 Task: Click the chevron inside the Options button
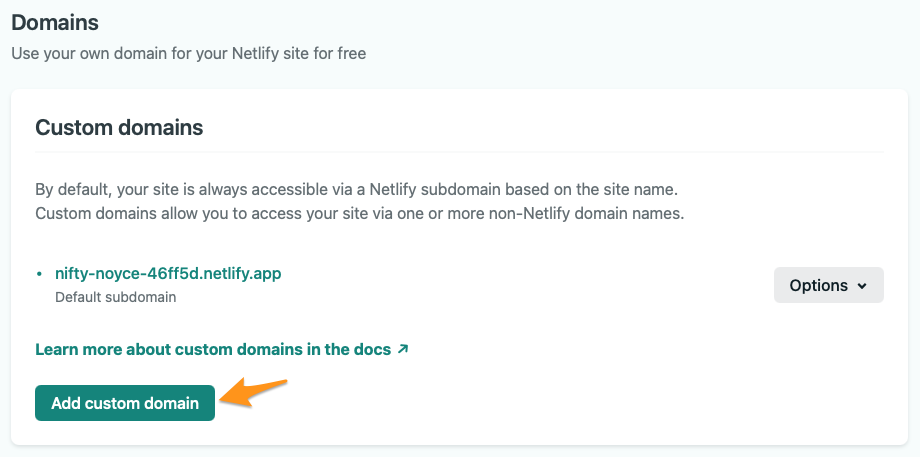pyautogui.click(x=862, y=286)
